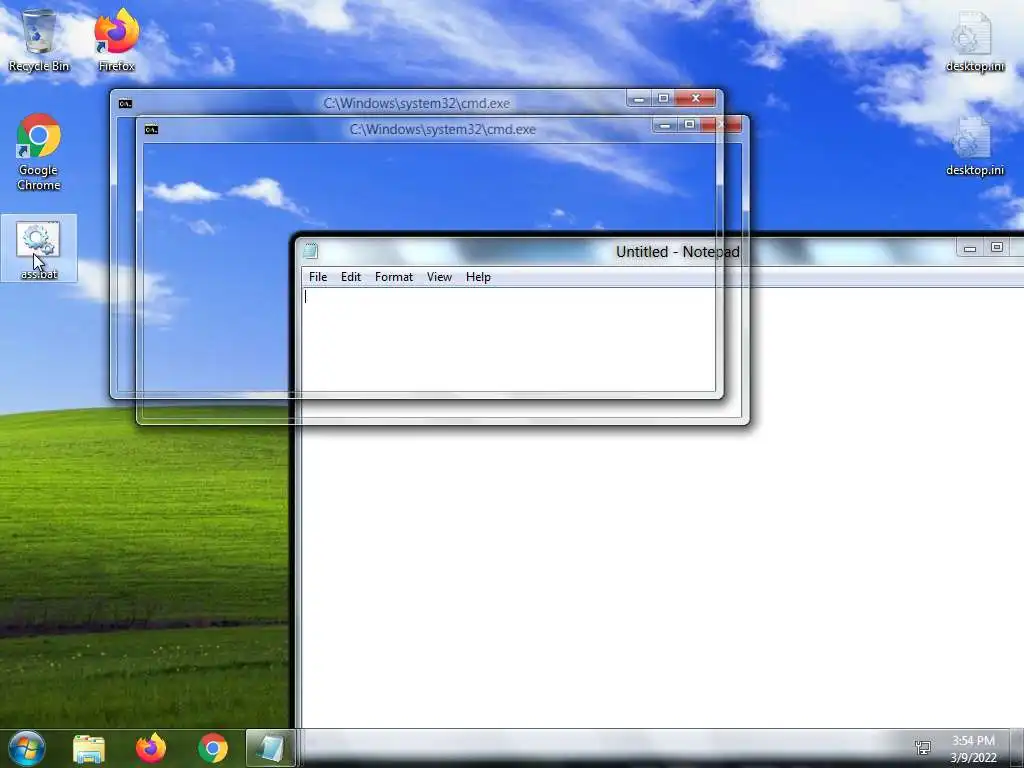Click the Untitled - Notepad title text
The image size is (1024, 768).
click(677, 252)
